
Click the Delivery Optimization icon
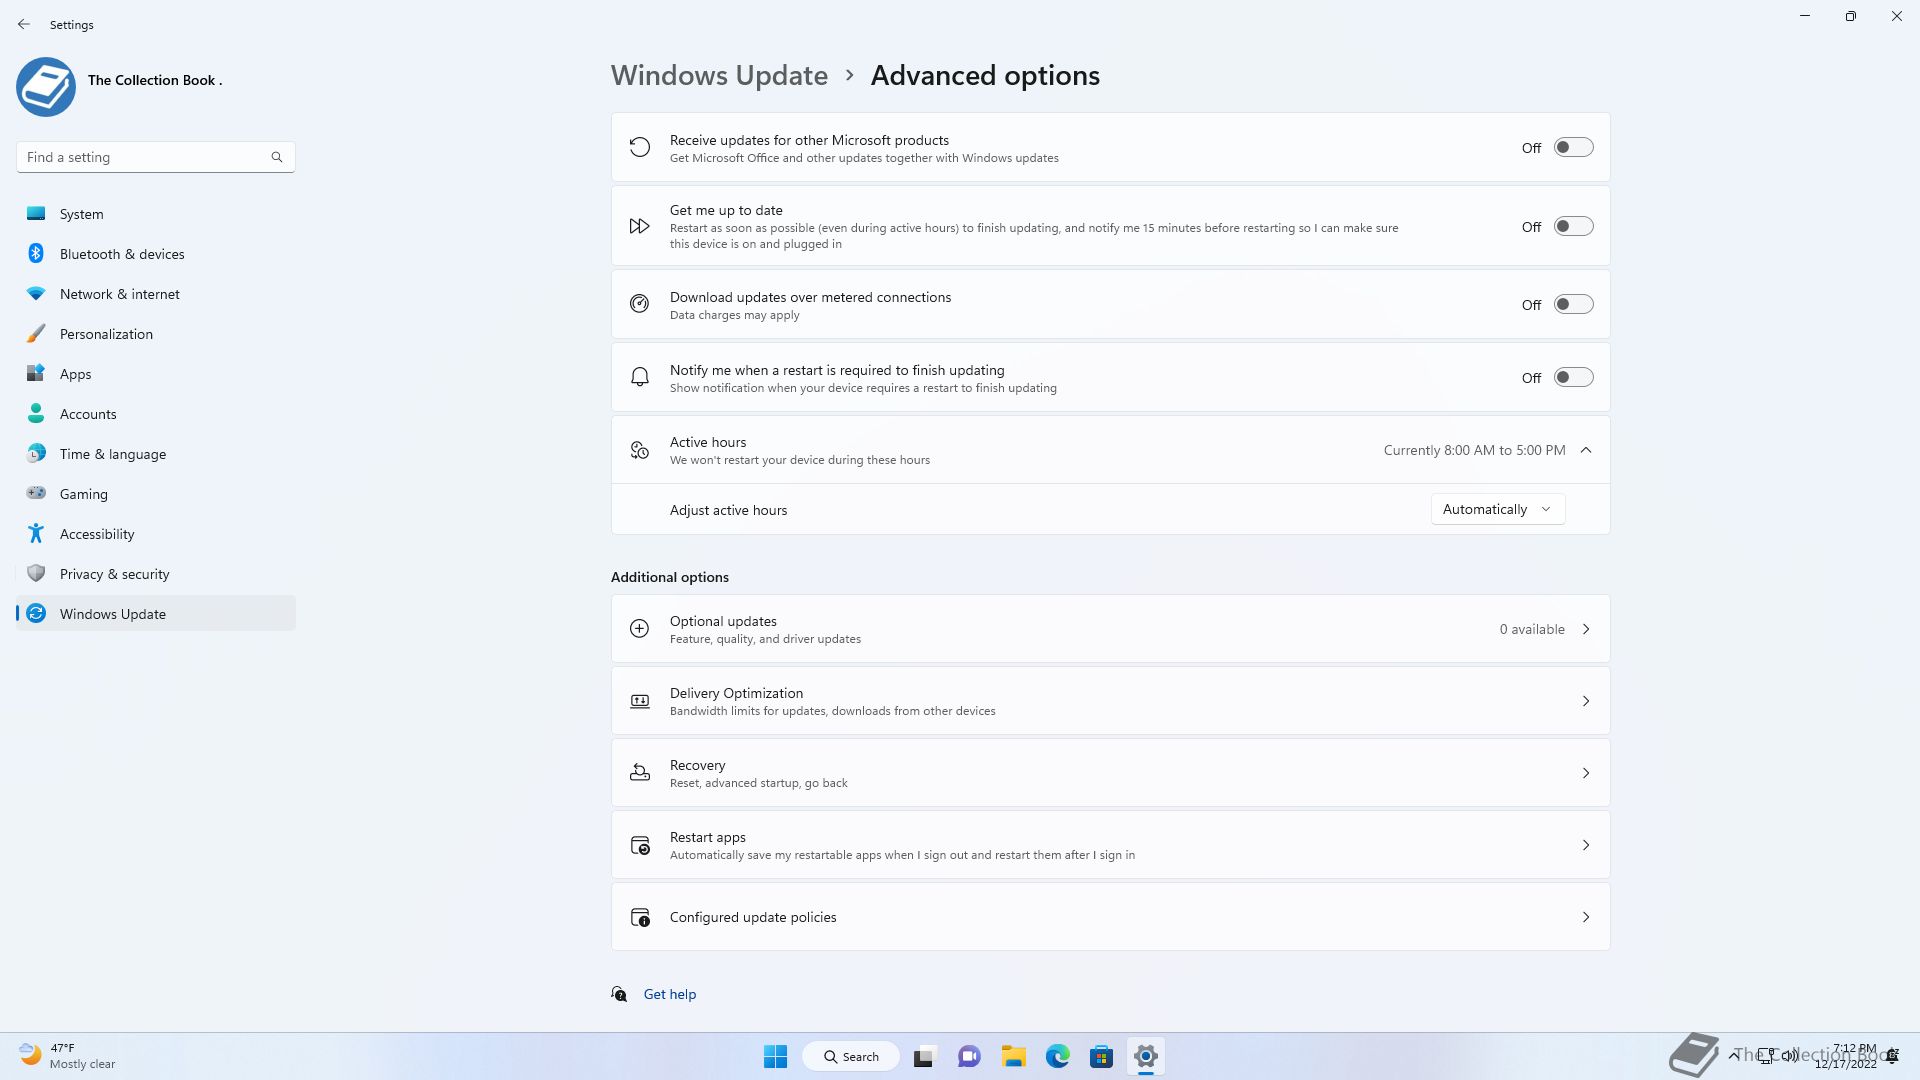[x=640, y=701]
